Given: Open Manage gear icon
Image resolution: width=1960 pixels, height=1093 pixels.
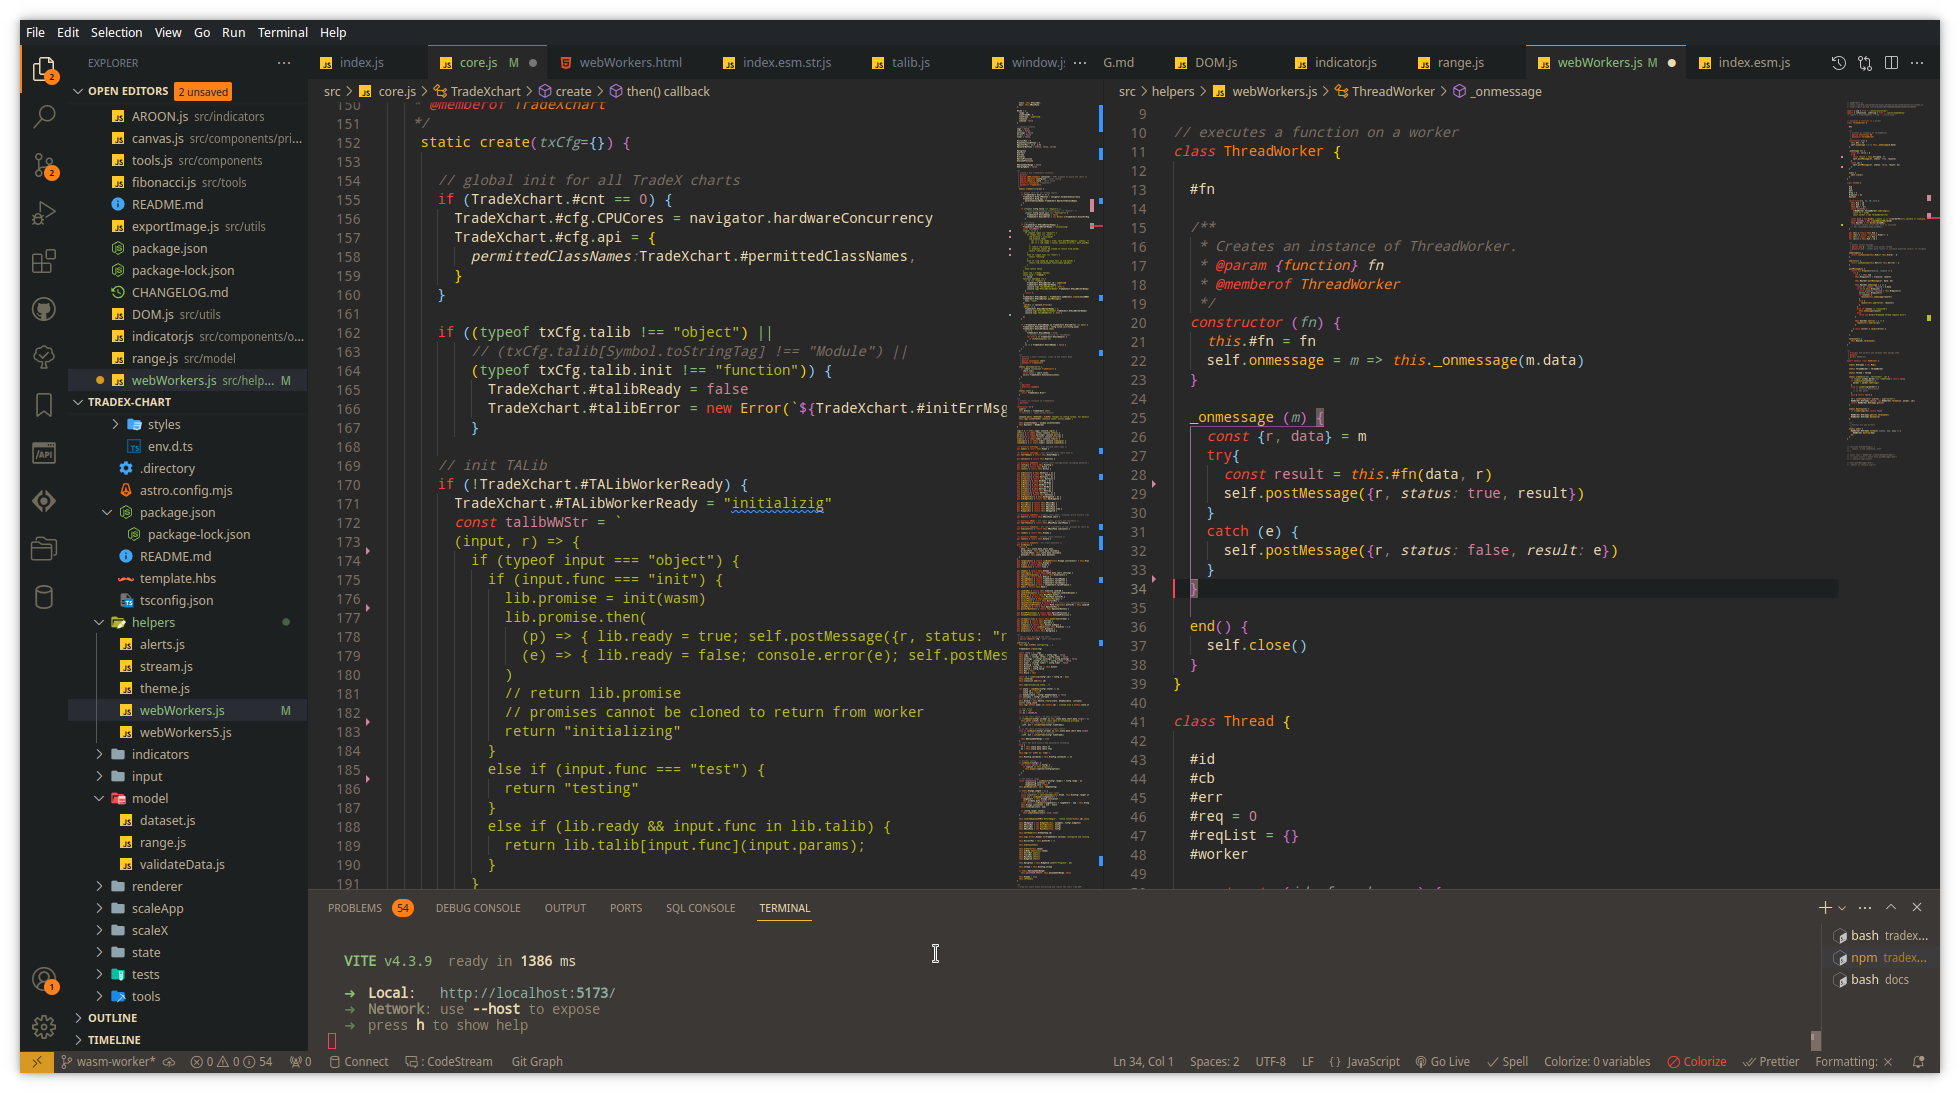Looking at the screenshot, I should coord(44,1026).
